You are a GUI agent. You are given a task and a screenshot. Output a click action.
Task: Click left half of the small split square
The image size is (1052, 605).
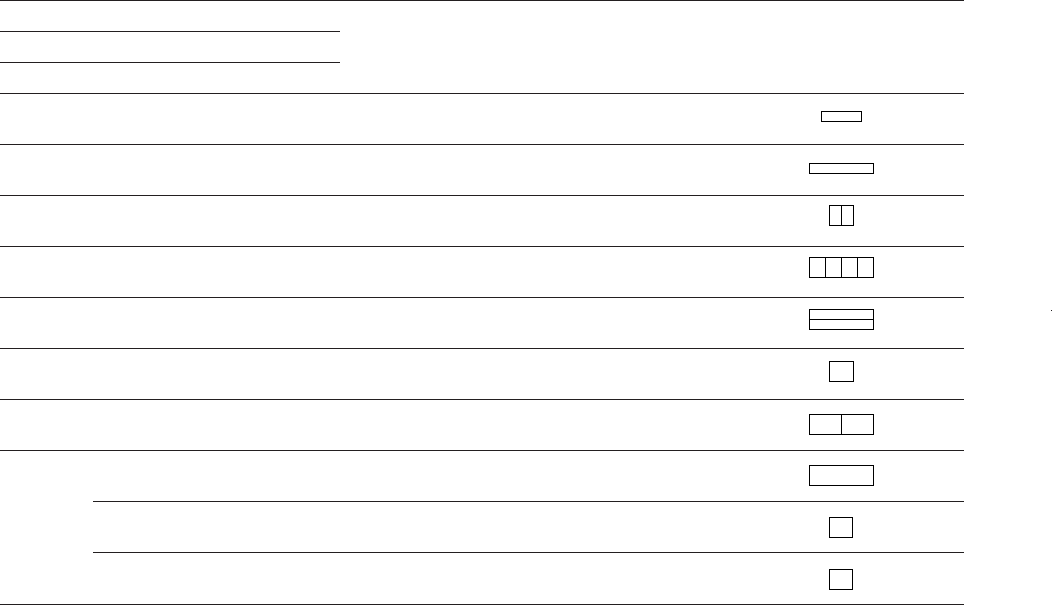pos(835,215)
